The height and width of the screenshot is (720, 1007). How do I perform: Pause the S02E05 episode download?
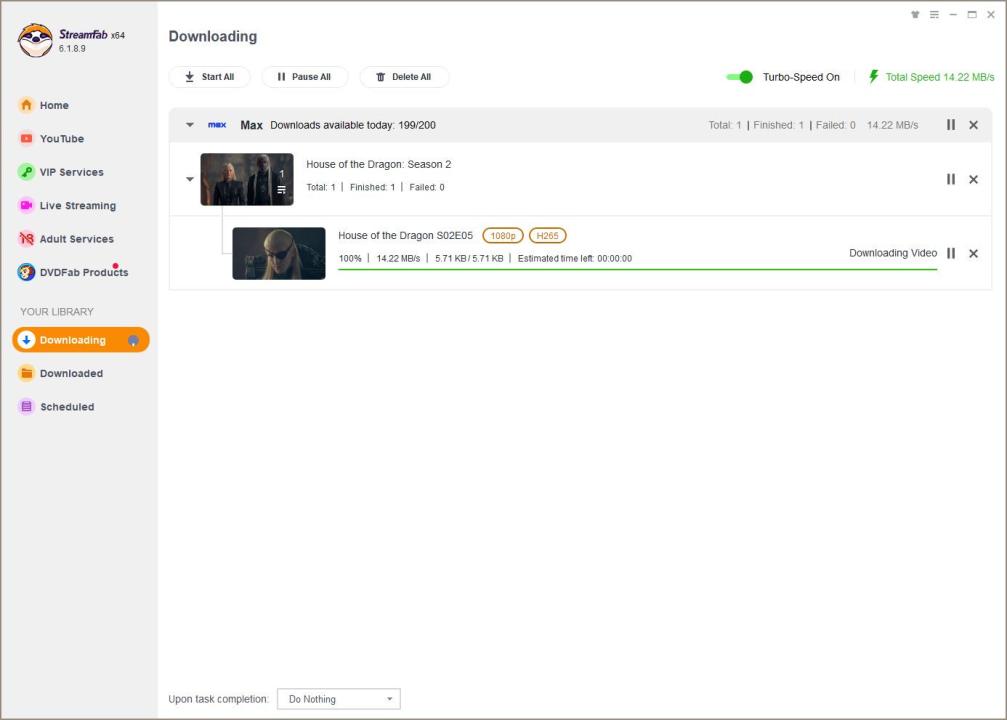pyautogui.click(x=950, y=253)
